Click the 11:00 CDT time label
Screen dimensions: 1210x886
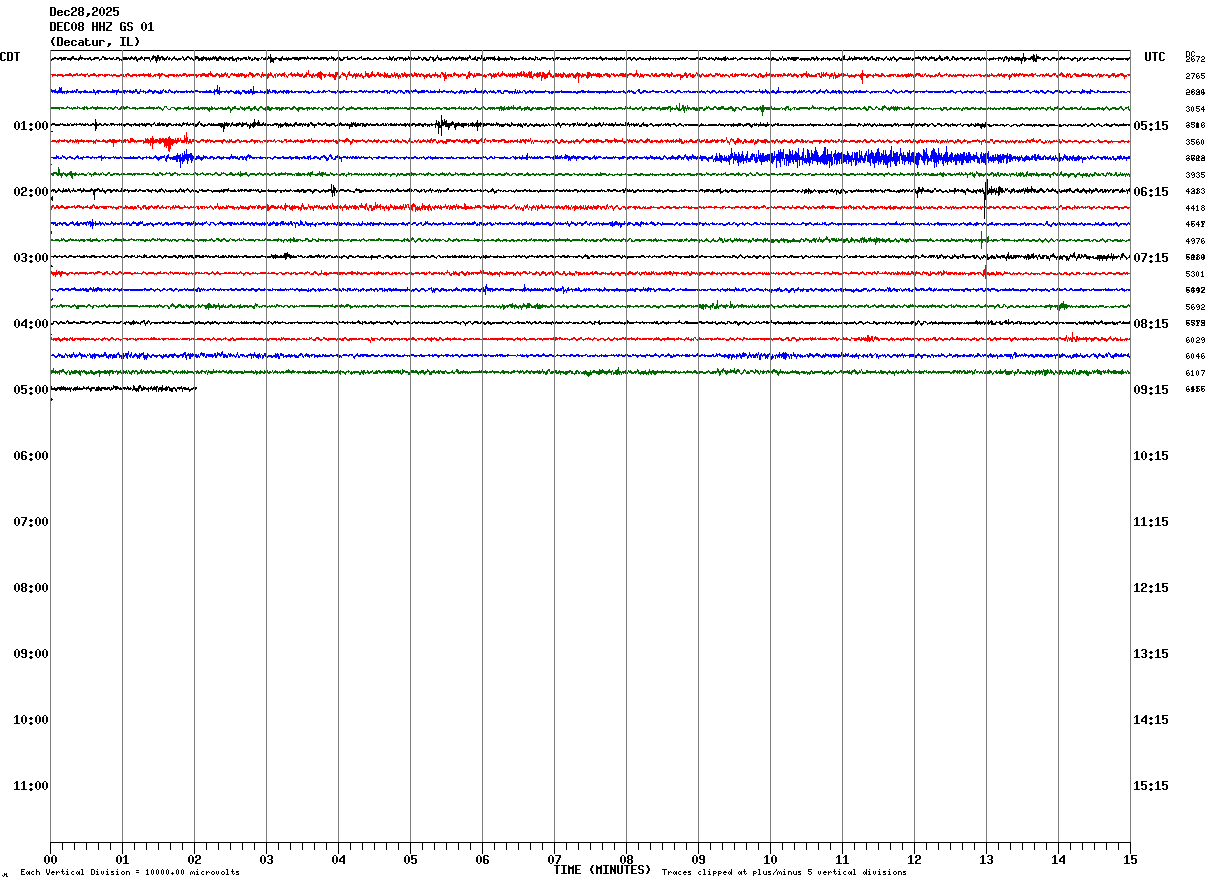[31, 786]
